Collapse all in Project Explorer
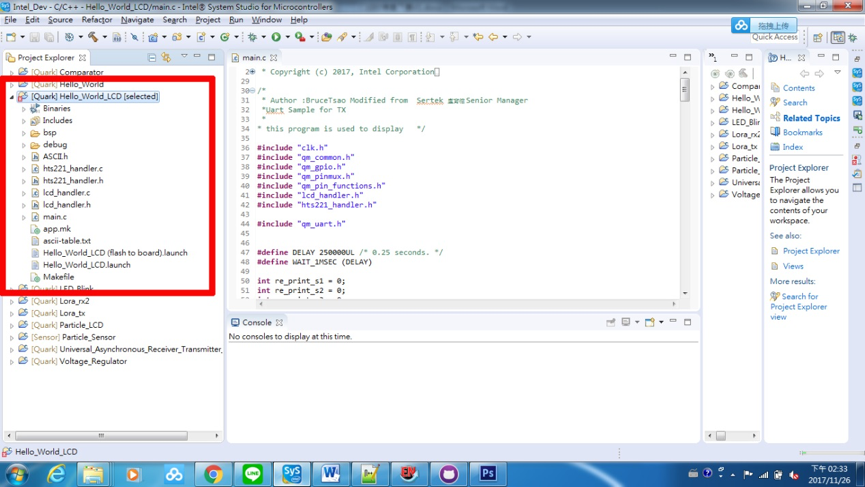 pos(152,57)
